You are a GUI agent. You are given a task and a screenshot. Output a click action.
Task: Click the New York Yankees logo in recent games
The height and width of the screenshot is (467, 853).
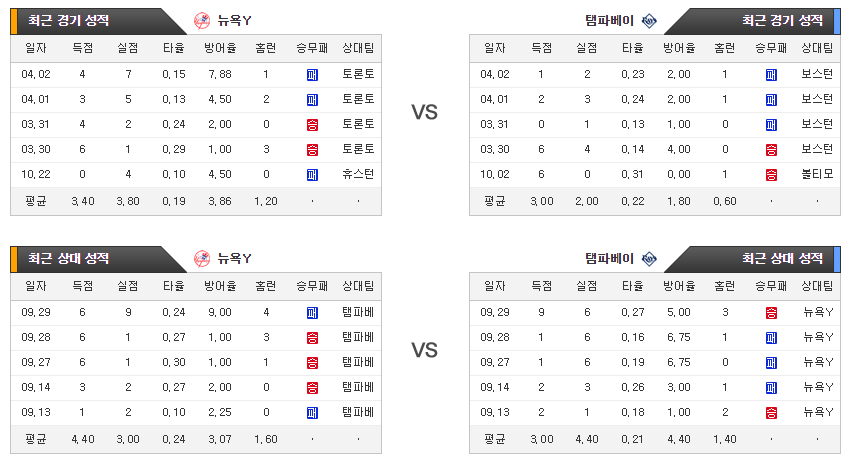coord(202,21)
